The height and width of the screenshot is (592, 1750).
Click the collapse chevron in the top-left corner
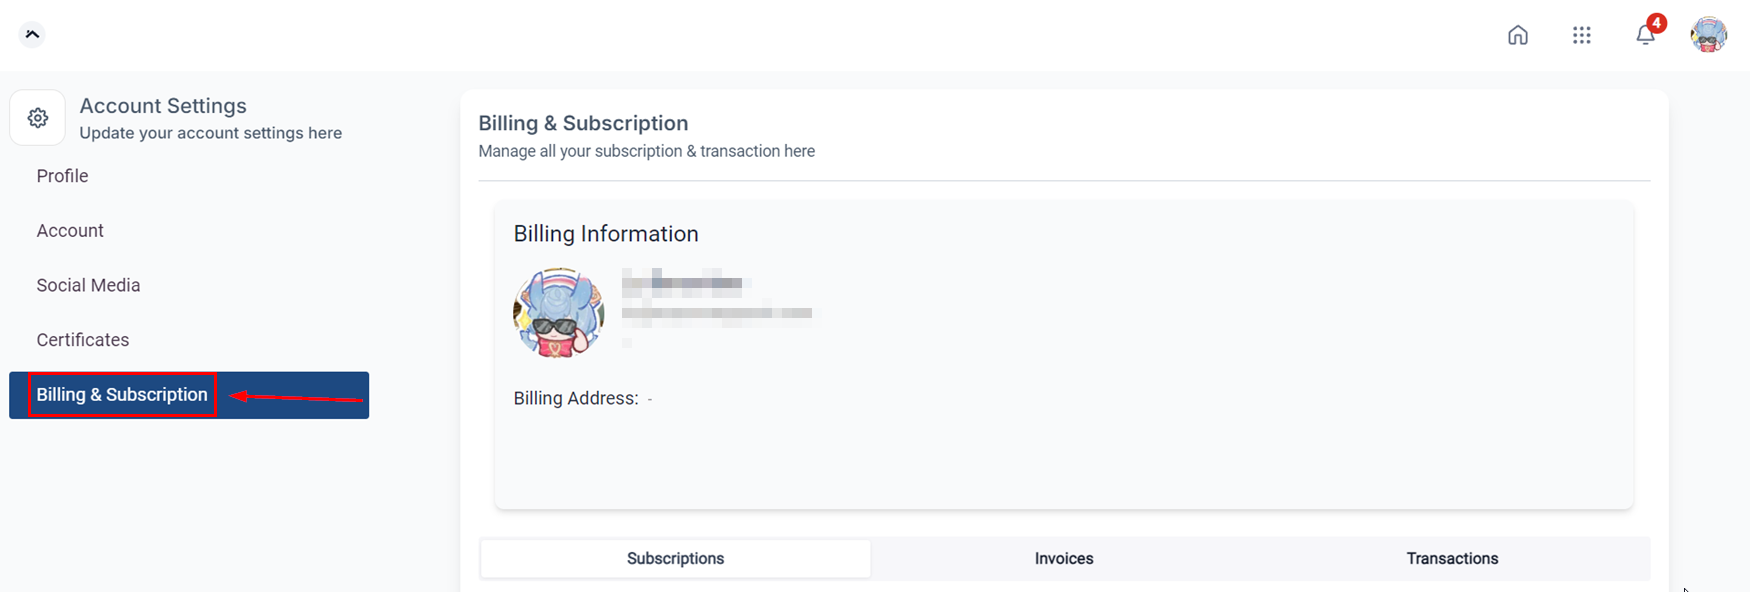32,35
